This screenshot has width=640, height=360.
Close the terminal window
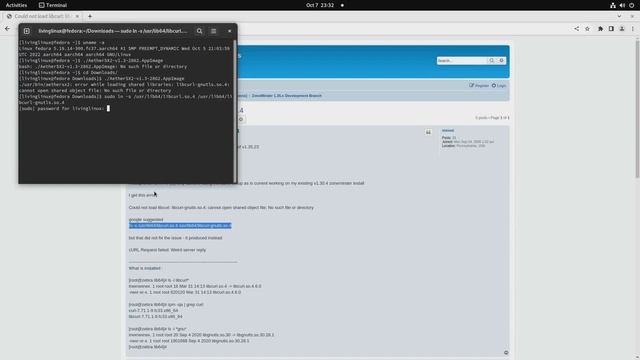pos(229,31)
